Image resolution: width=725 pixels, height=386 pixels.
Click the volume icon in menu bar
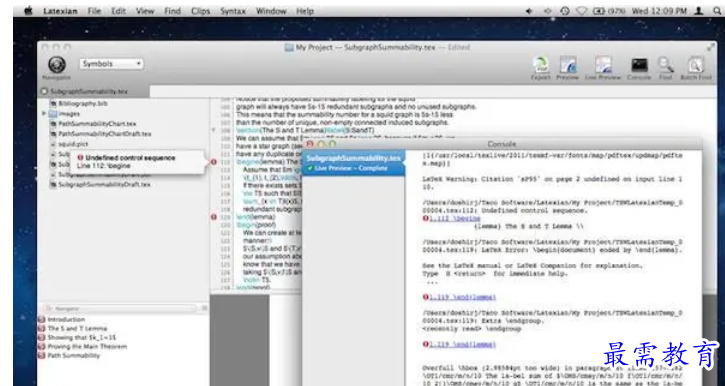coord(529,11)
